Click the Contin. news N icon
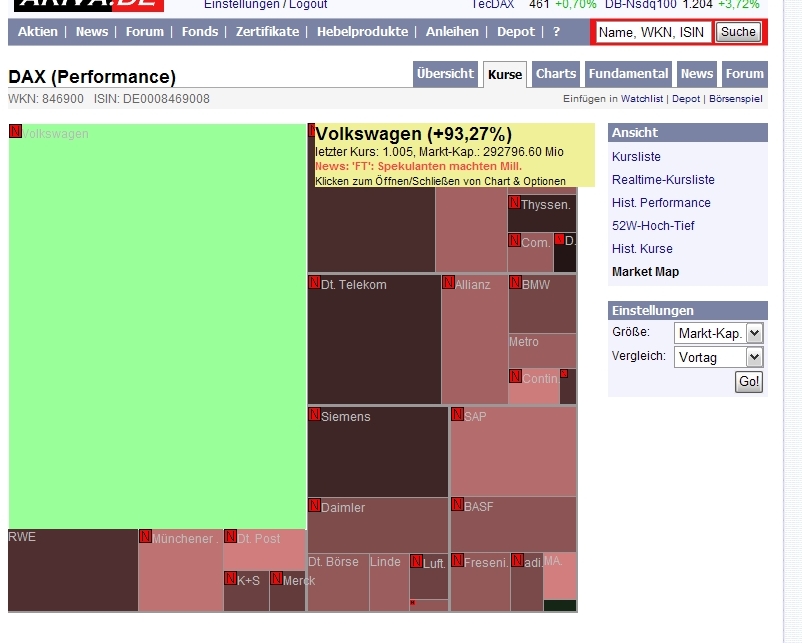This screenshot has height=643, width=802. click(x=516, y=376)
